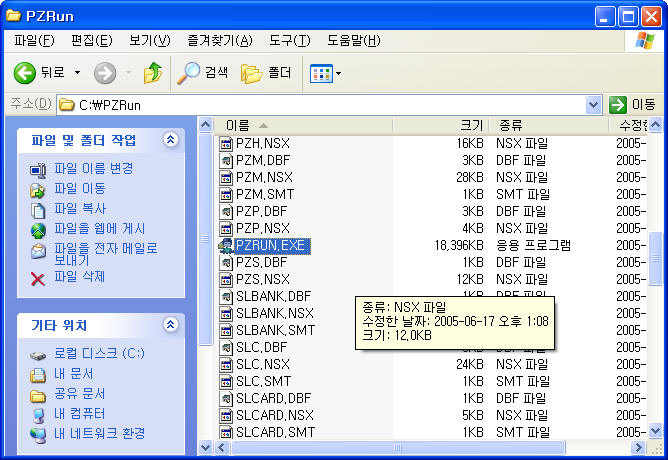
Task: Open 로컬 디스크 (C:) link
Action: coord(99,354)
